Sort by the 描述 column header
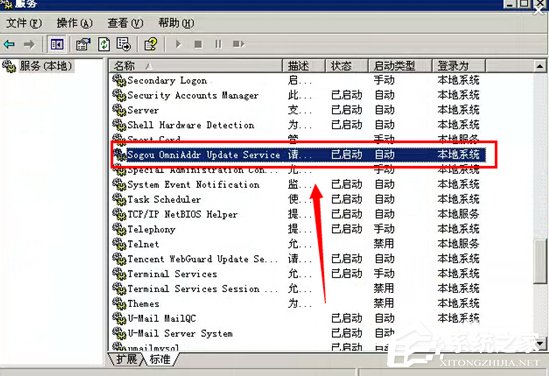 point(304,66)
